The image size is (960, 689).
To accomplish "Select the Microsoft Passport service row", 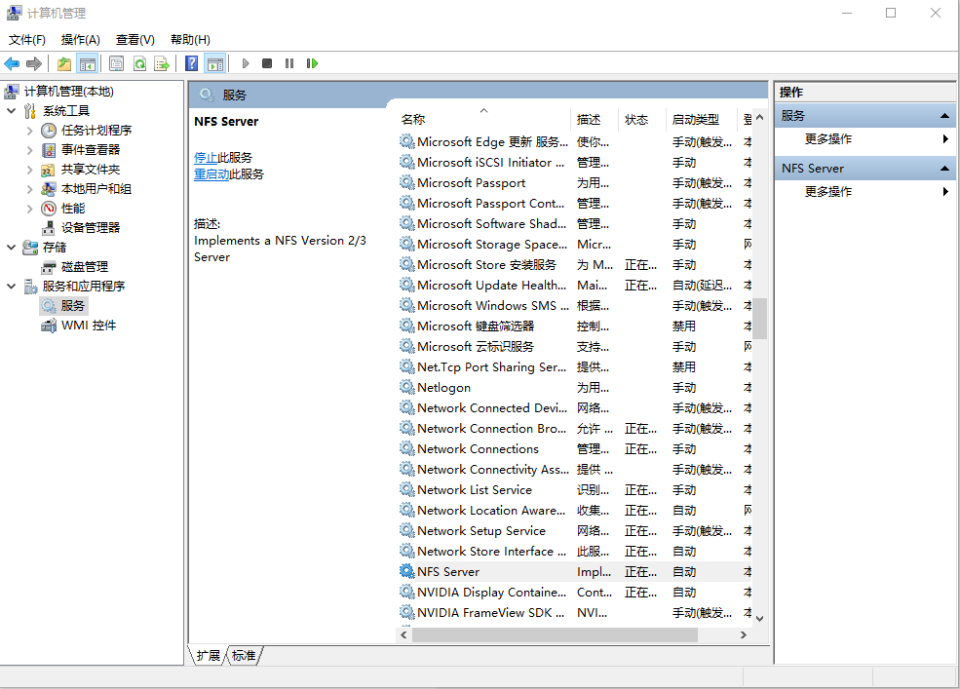I will coord(575,183).
